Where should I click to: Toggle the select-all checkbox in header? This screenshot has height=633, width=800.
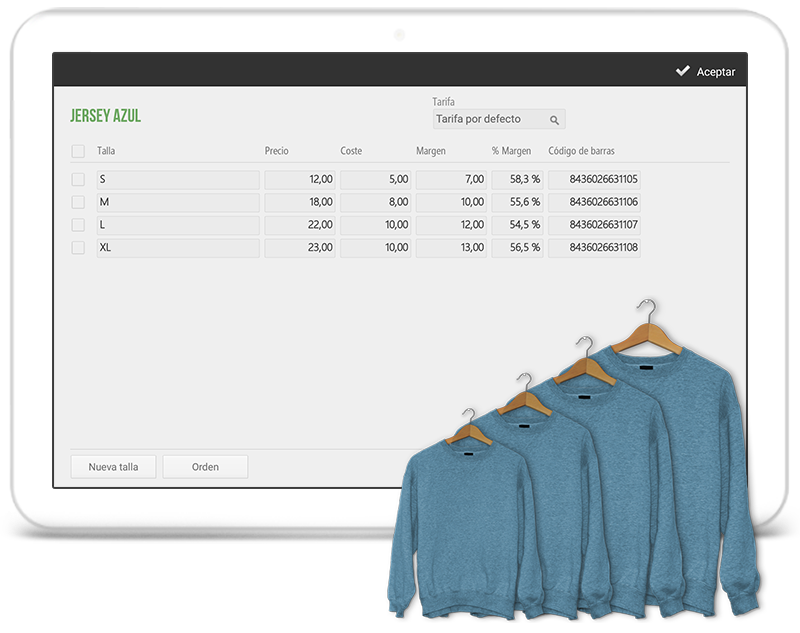coord(78,151)
